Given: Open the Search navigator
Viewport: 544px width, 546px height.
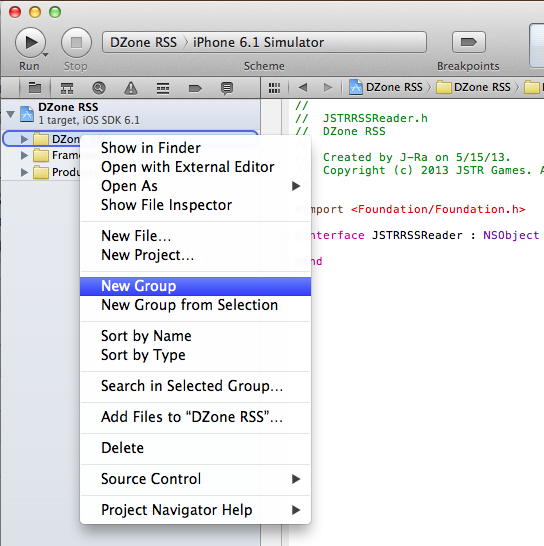Looking at the screenshot, I should (99, 88).
